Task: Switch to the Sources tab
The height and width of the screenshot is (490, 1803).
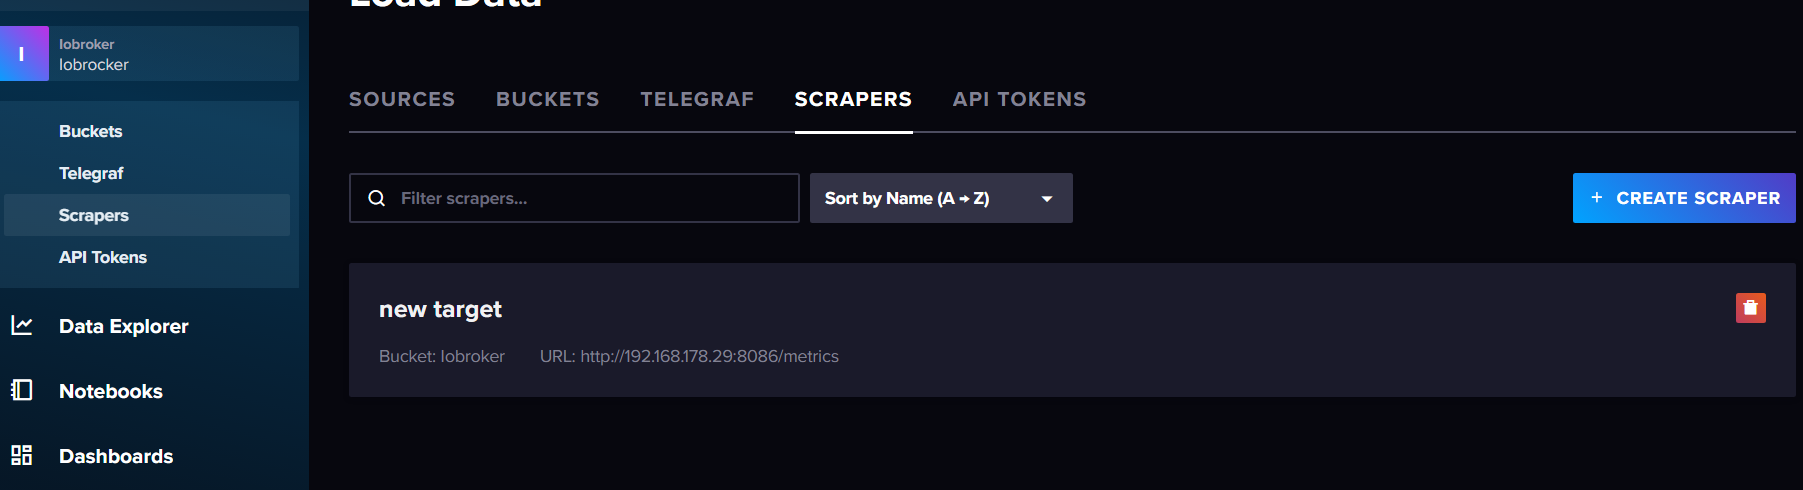Action: click(402, 99)
